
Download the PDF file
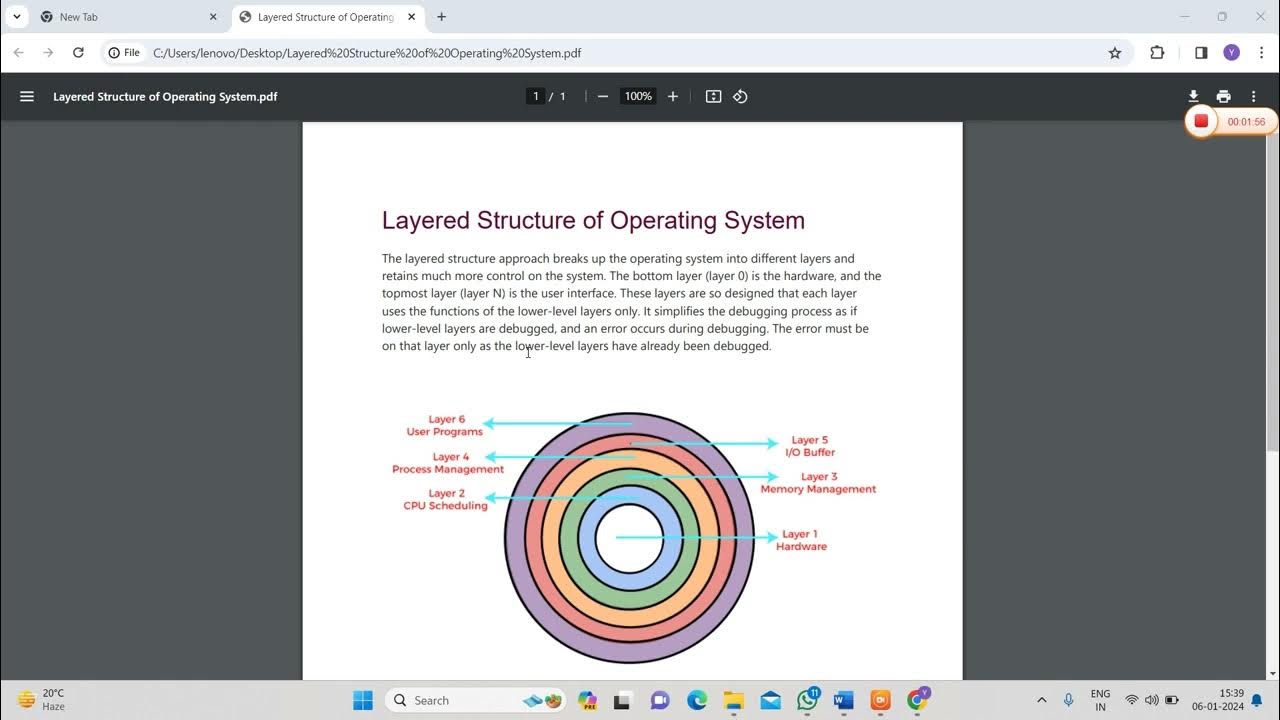tap(1193, 96)
